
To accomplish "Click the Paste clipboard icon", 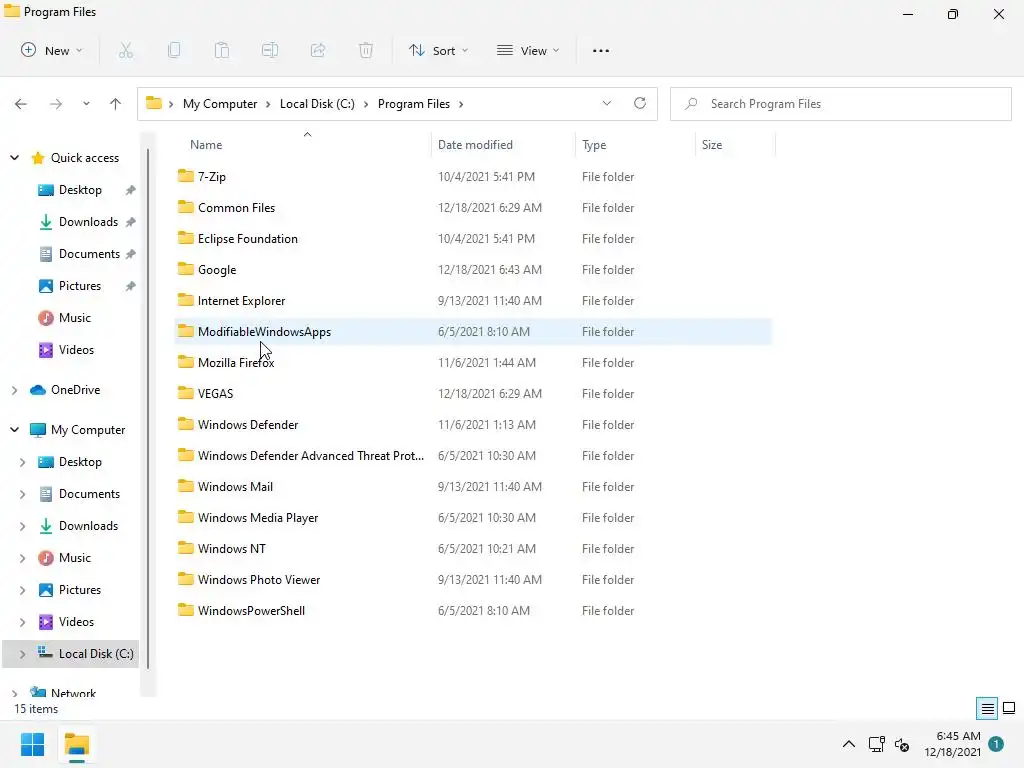I will (x=222, y=50).
